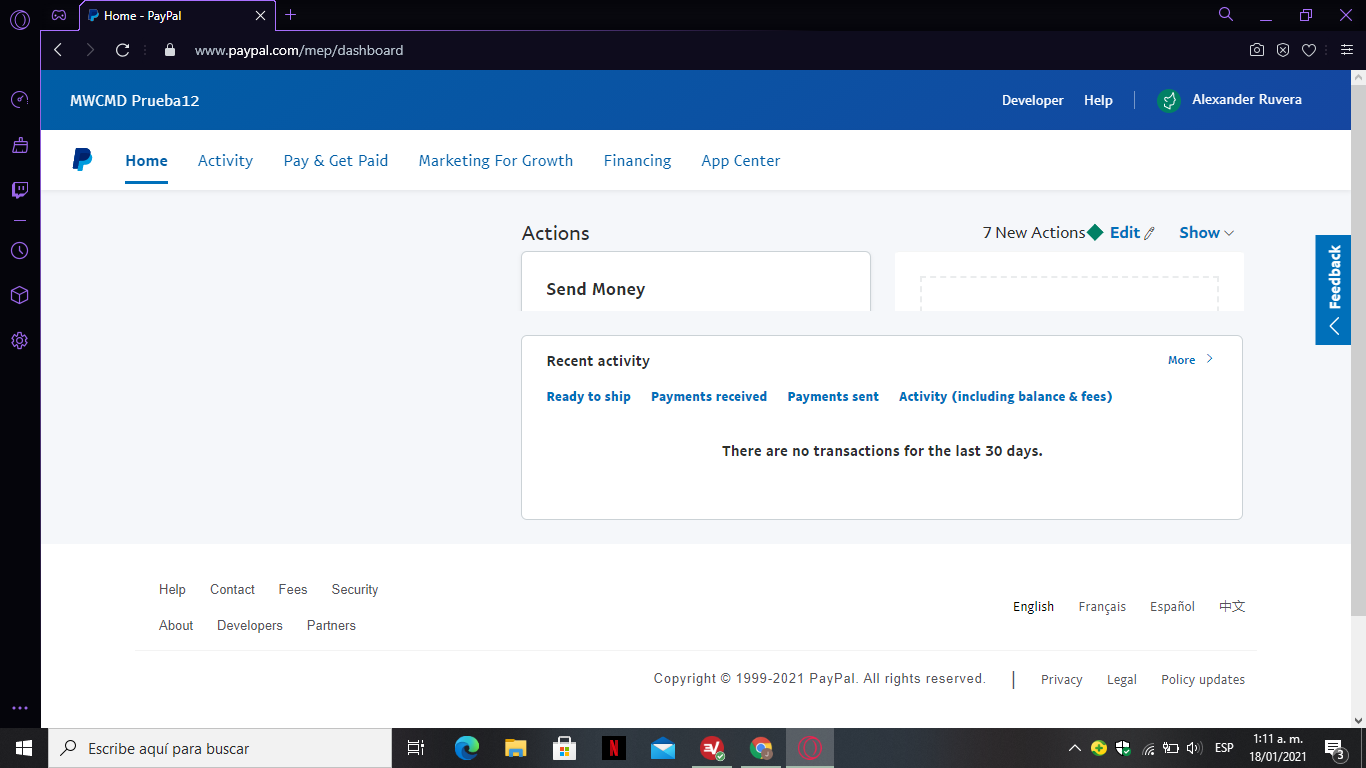
Task: Open Policy updates footer link
Action: [1203, 680]
